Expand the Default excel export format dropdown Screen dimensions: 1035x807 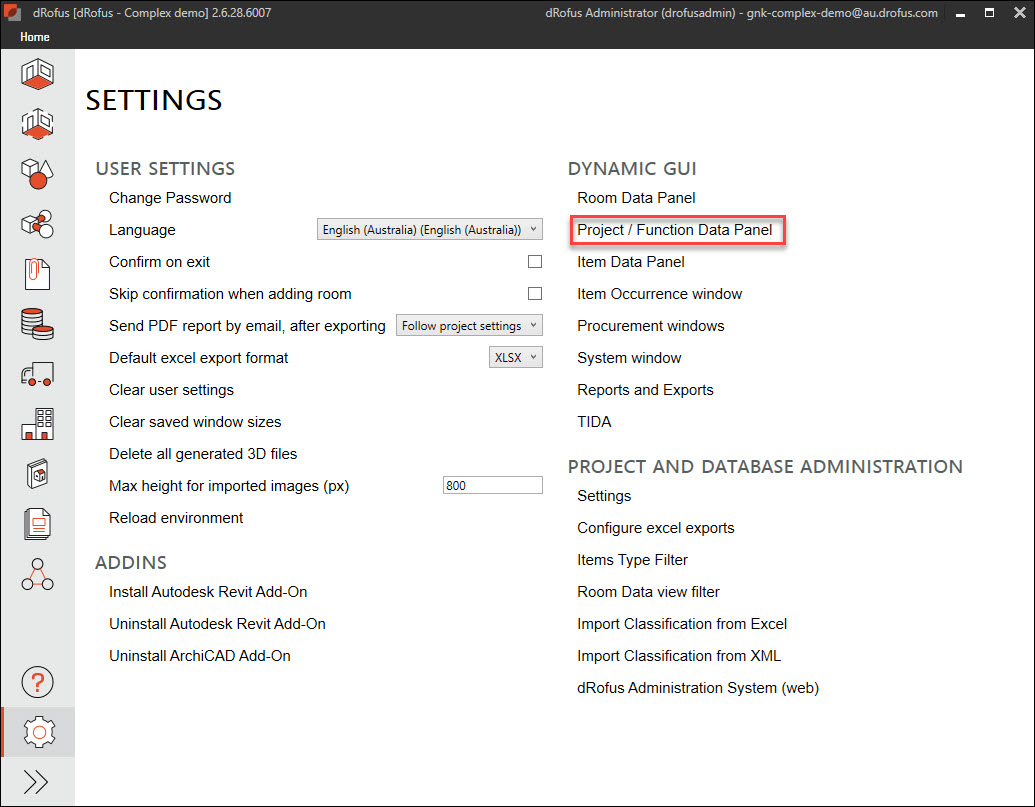tap(516, 358)
